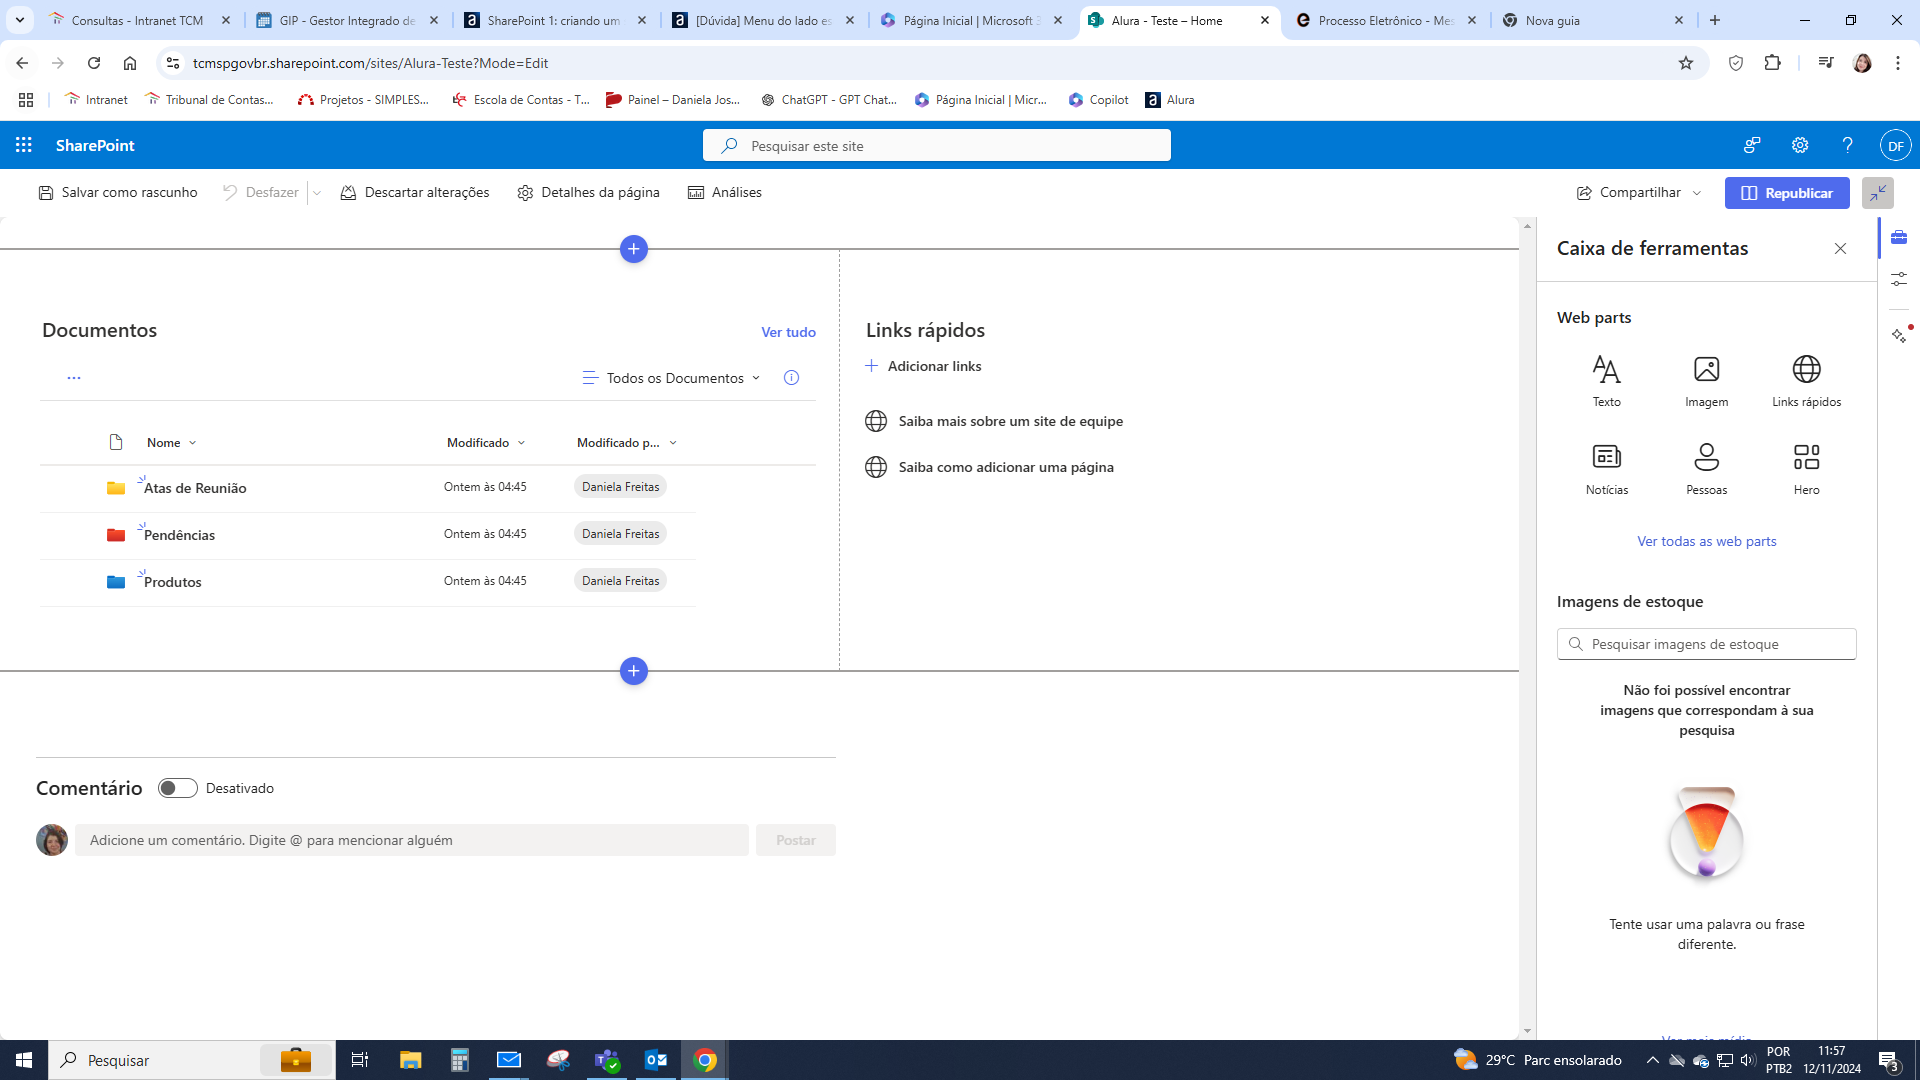
Task: Open Outlook from the Windows taskbar
Action: coord(656,1060)
